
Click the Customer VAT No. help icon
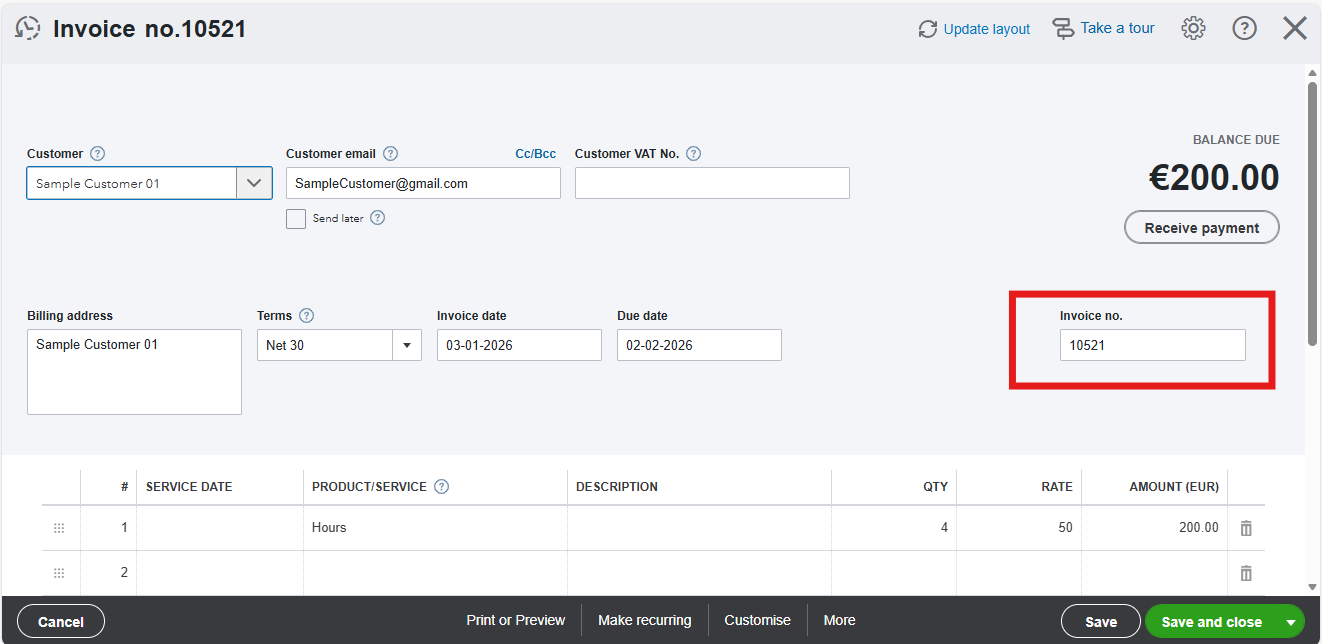click(x=693, y=154)
